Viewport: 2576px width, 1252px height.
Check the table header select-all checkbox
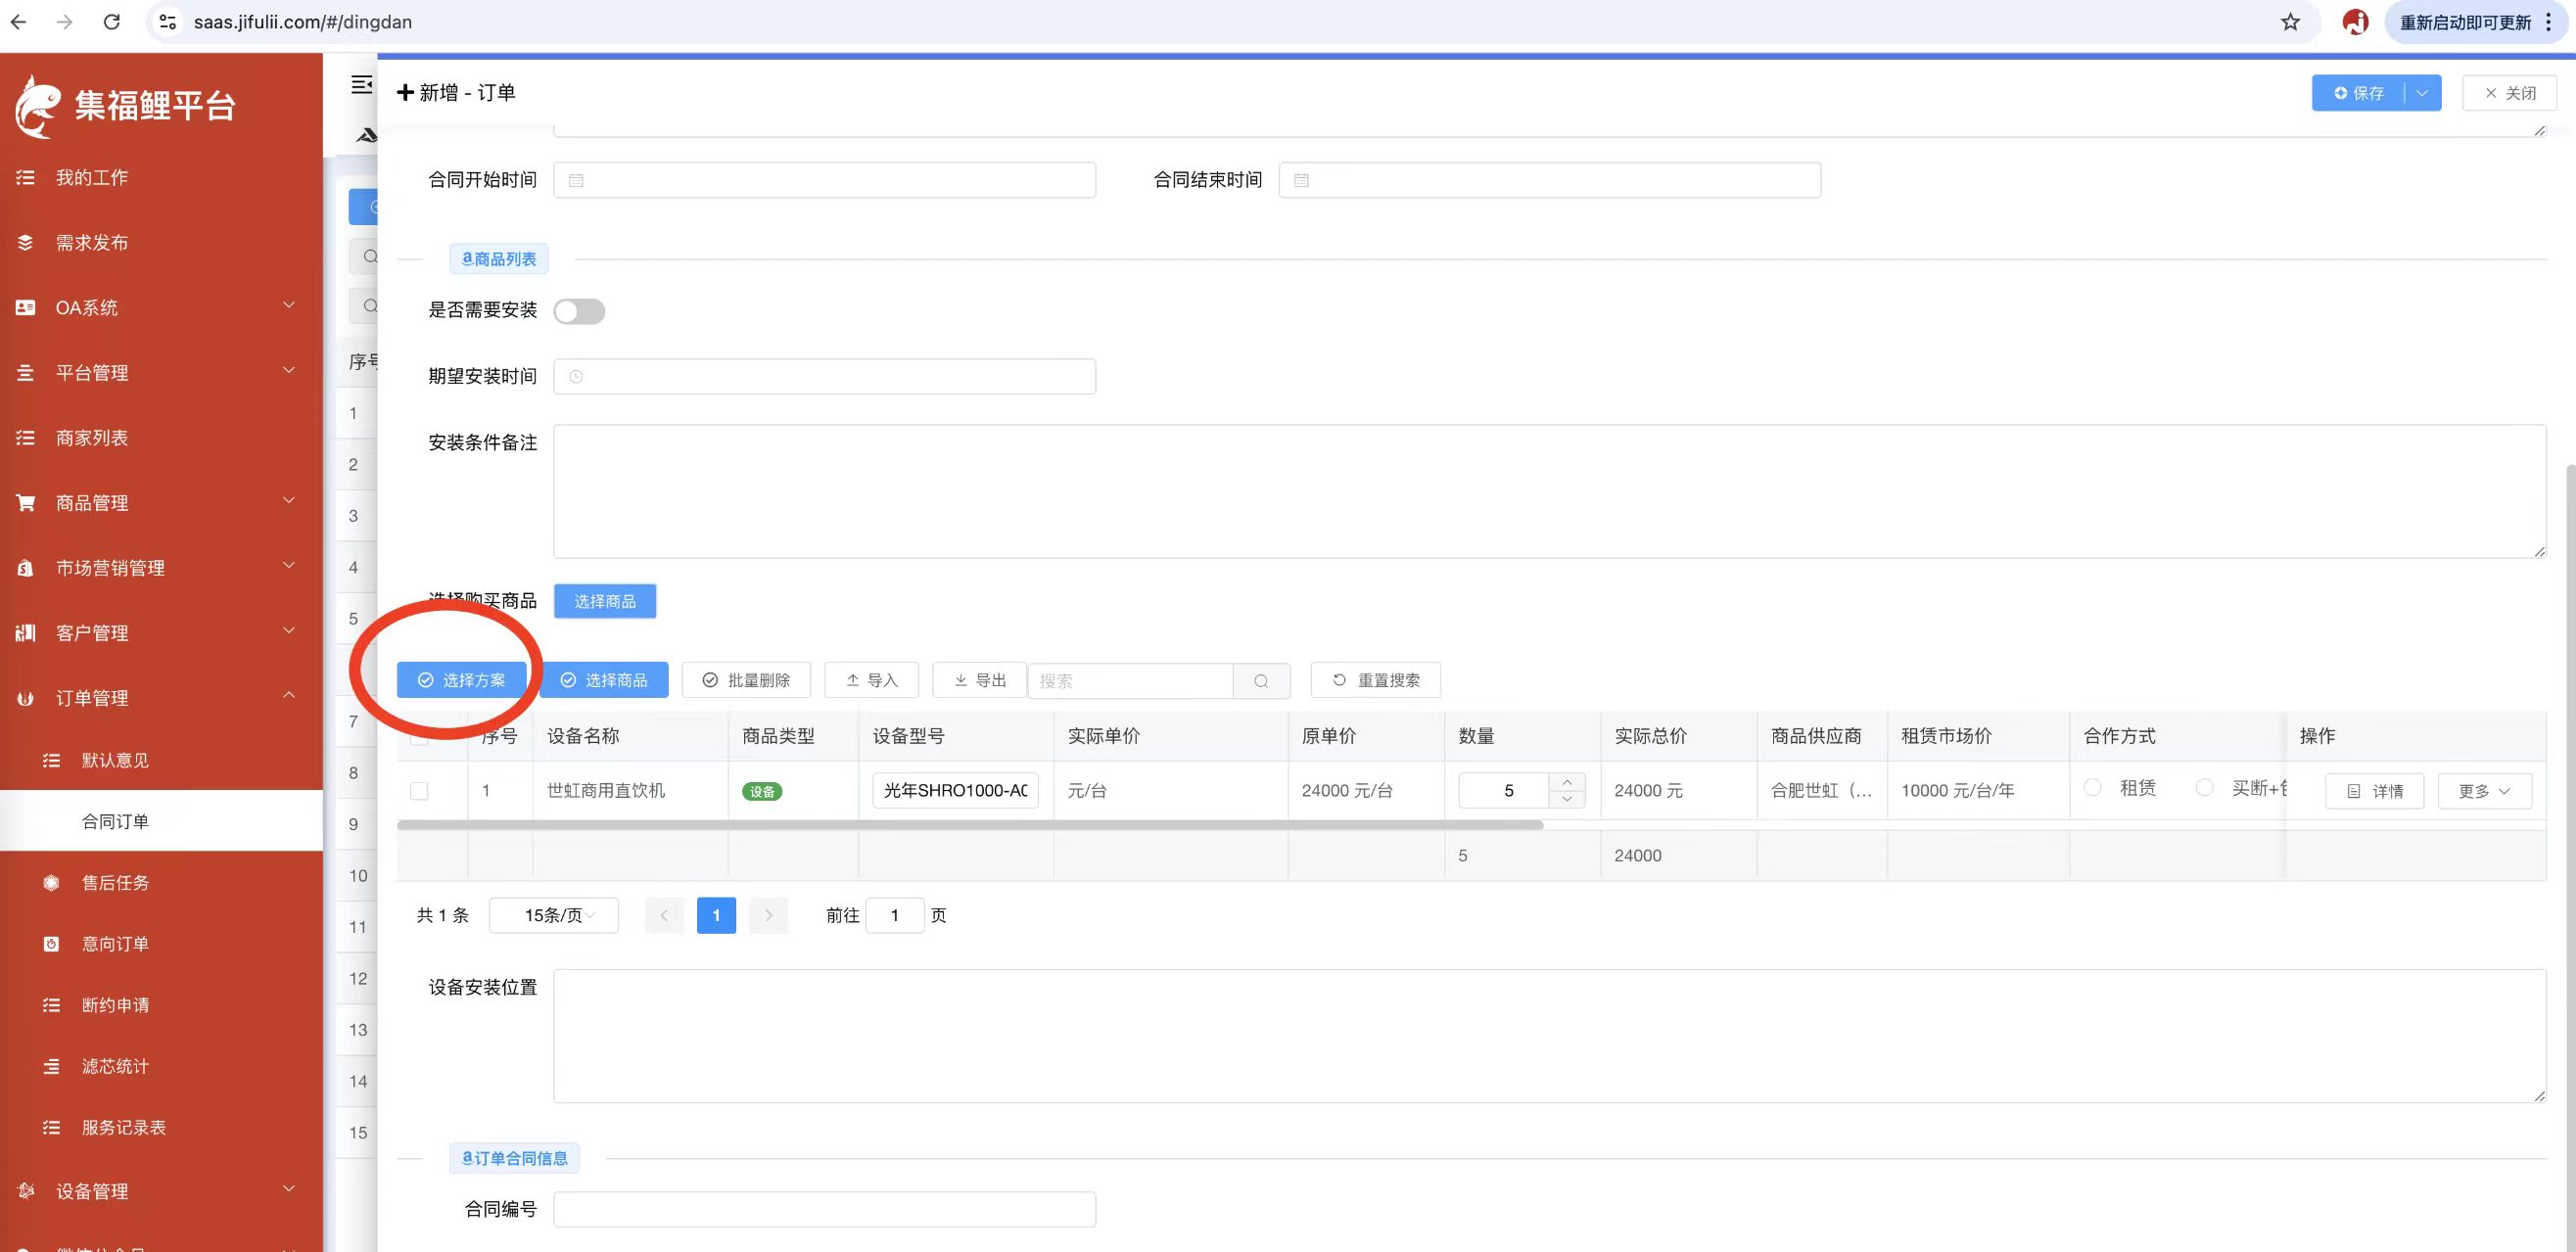[420, 737]
